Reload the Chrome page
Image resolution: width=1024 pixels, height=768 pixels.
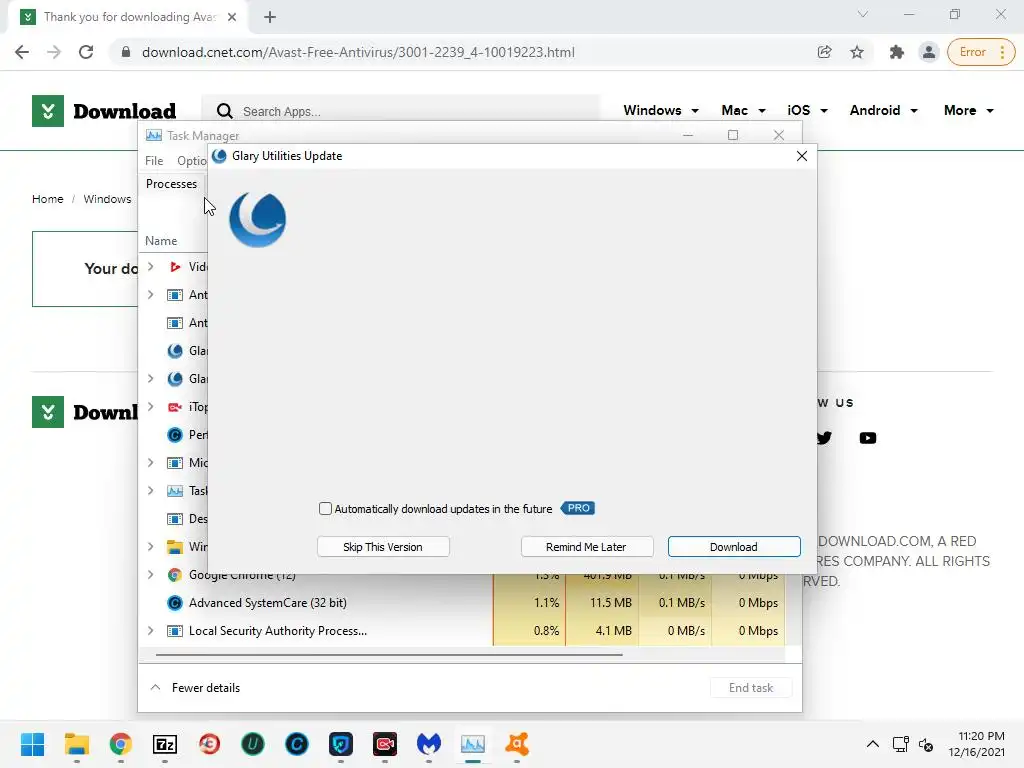tap(86, 52)
